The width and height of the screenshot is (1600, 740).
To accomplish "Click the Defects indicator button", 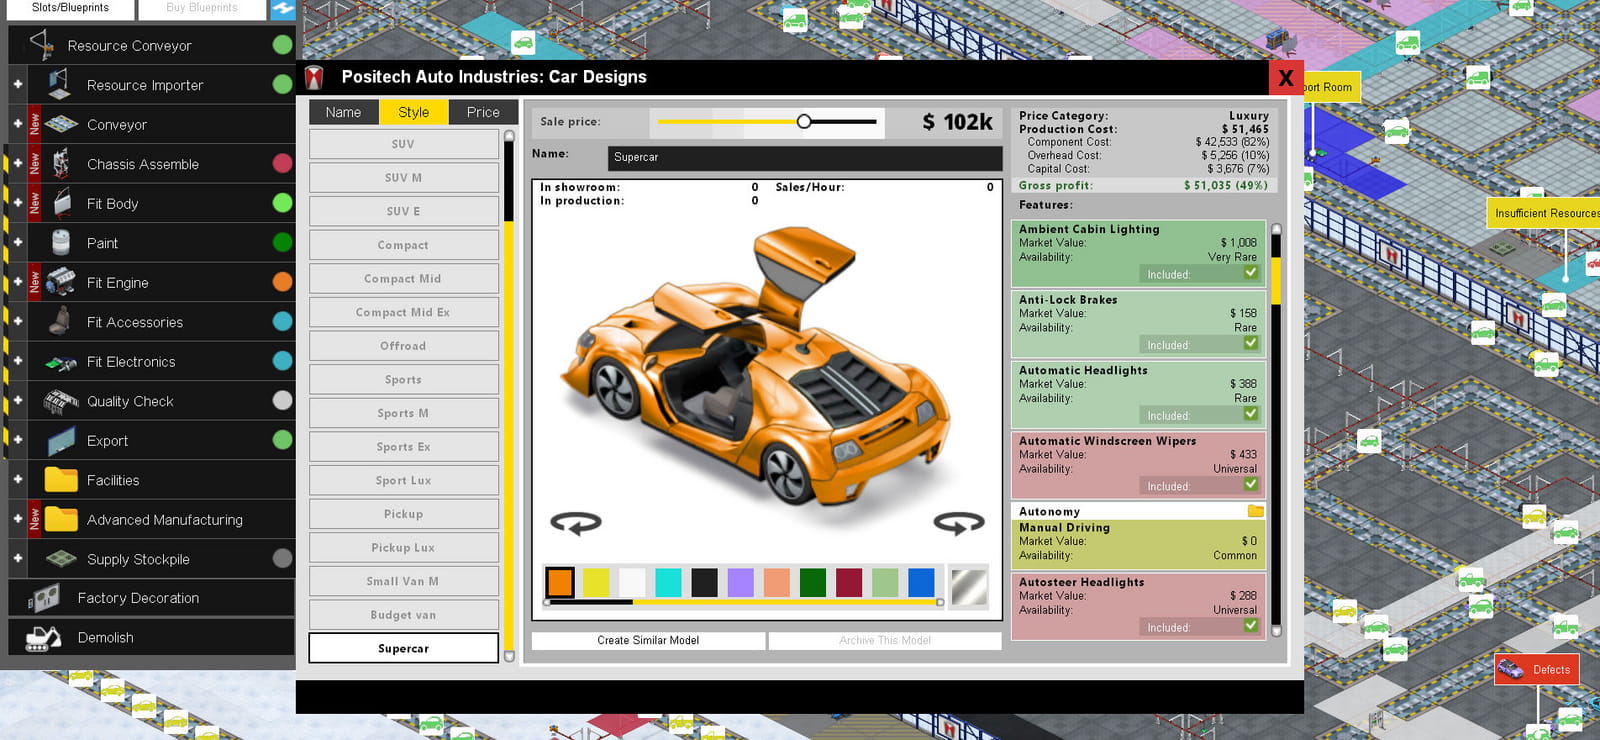I will (1536, 669).
